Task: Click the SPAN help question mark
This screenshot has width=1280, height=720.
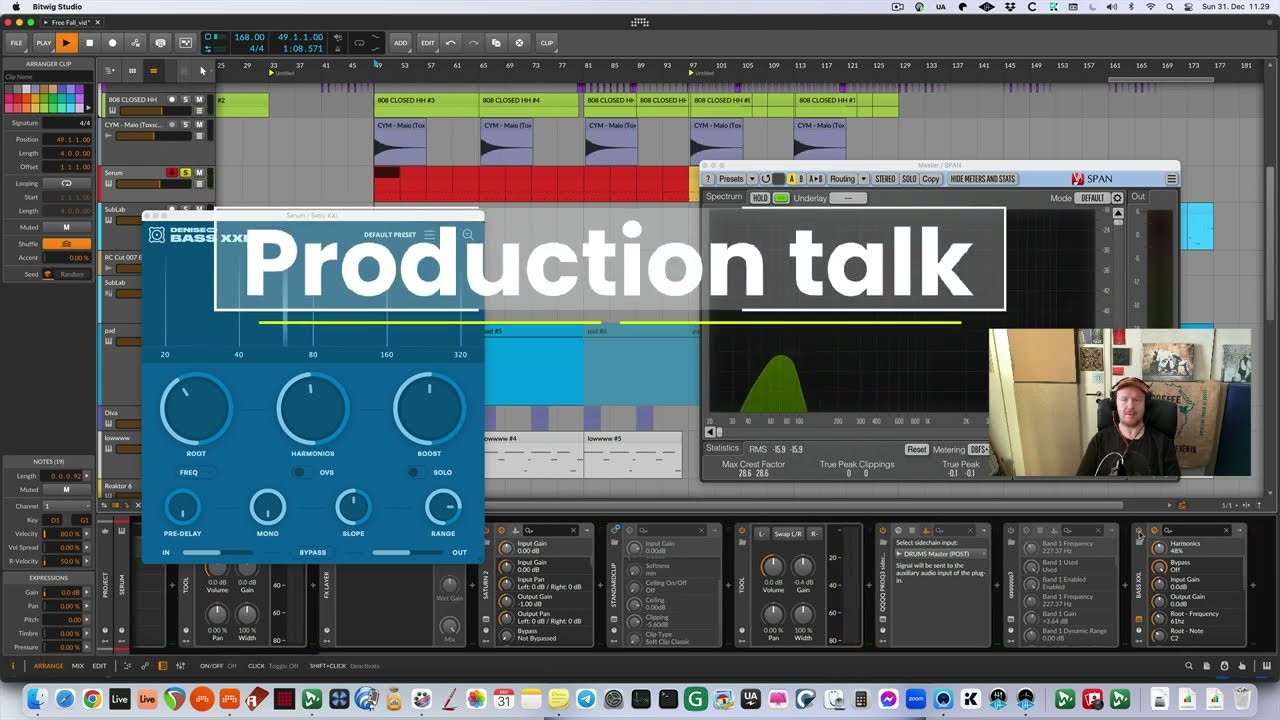Action: [x=708, y=179]
